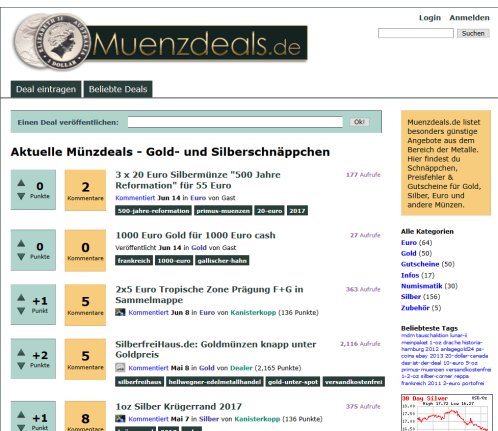The image size is (498, 431).
Task: Open the 1000 Euro Gold für cash deal
Action: tap(195, 235)
